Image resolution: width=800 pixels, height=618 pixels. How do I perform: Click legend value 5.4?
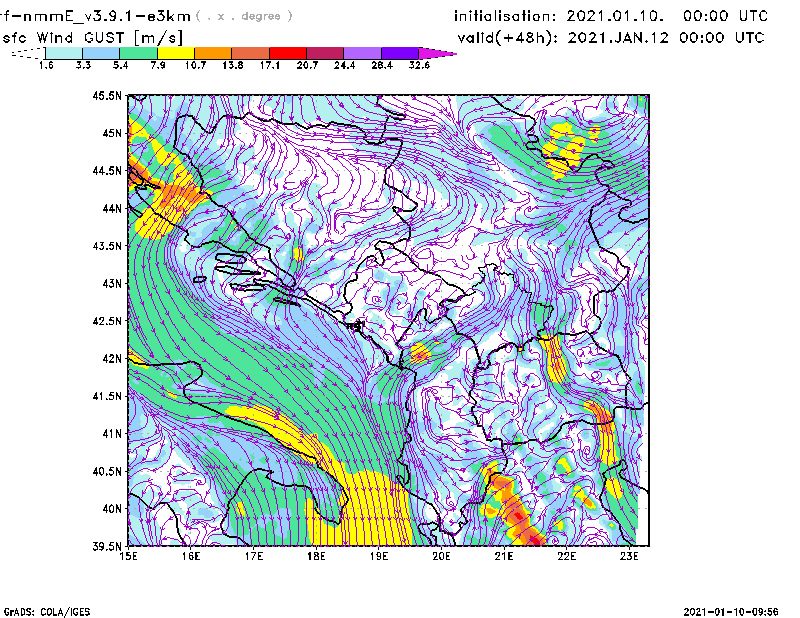click(x=120, y=65)
